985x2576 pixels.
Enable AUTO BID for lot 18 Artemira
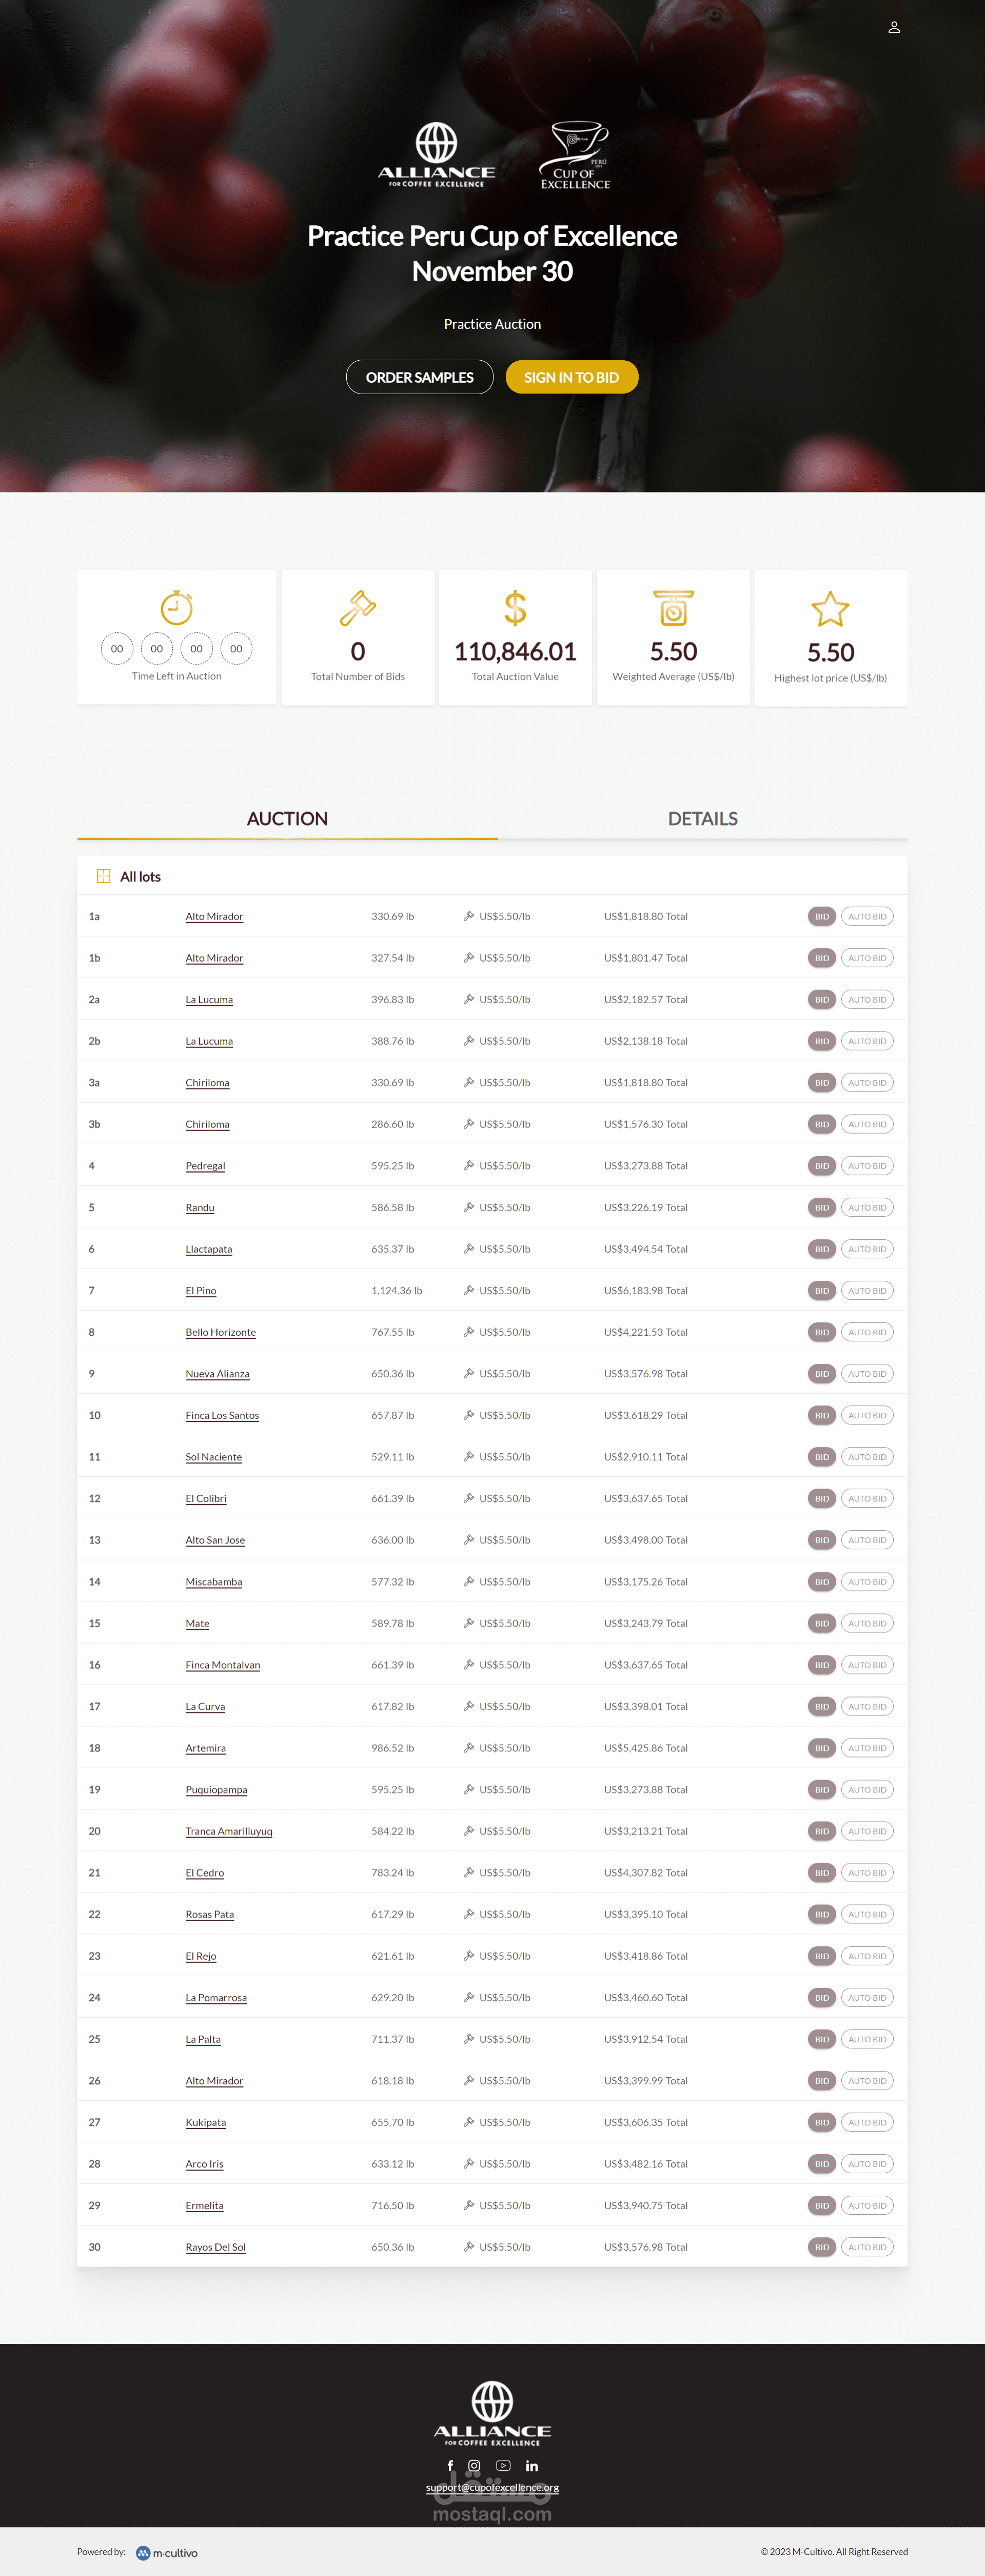pyautogui.click(x=867, y=1748)
